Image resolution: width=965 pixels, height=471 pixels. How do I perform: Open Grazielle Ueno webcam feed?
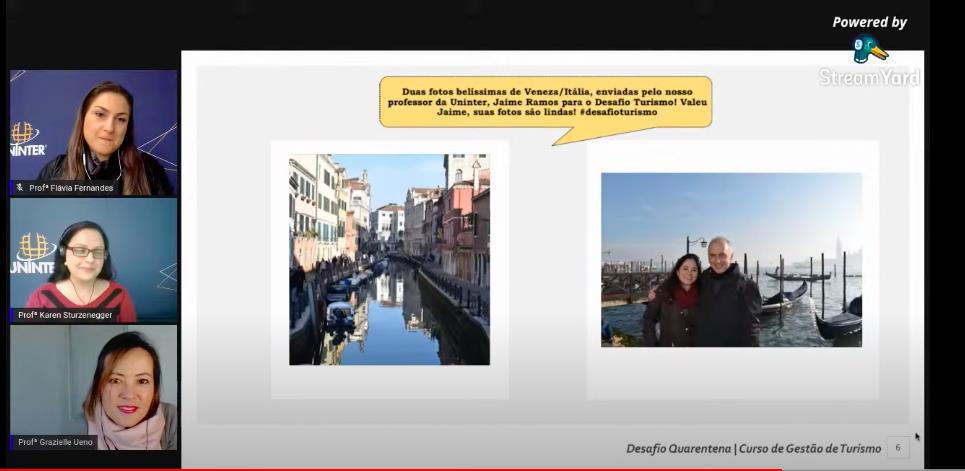(95, 385)
